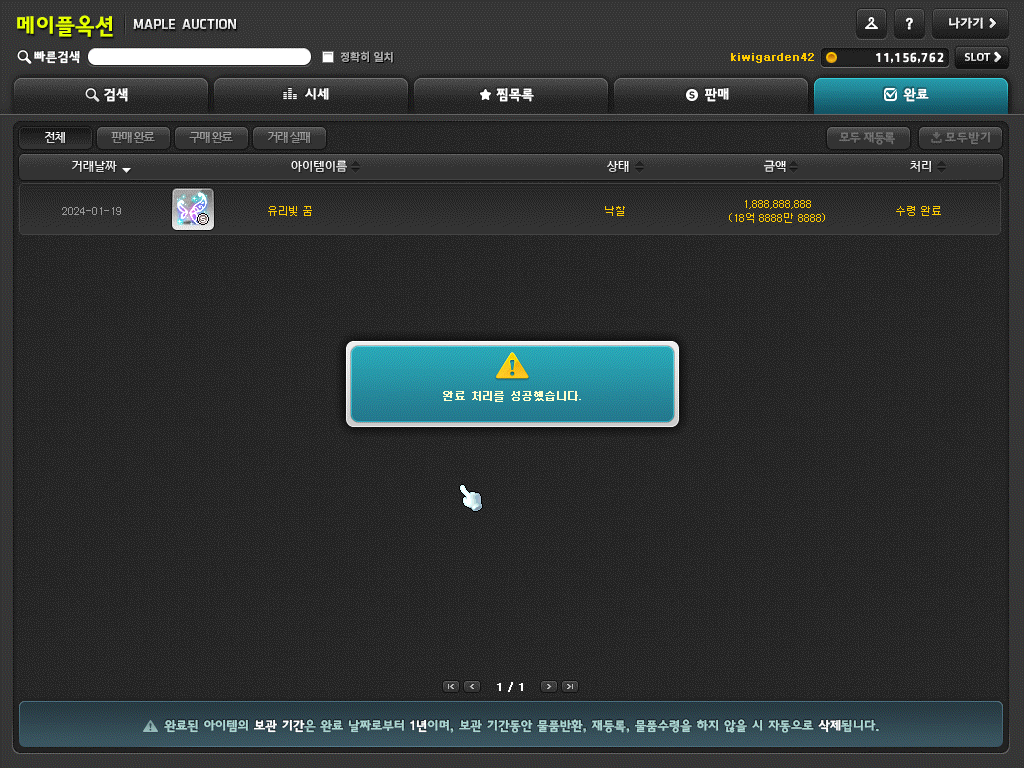This screenshot has width=1024, height=768.
Task: Click the 모두받기 button
Action: point(960,138)
